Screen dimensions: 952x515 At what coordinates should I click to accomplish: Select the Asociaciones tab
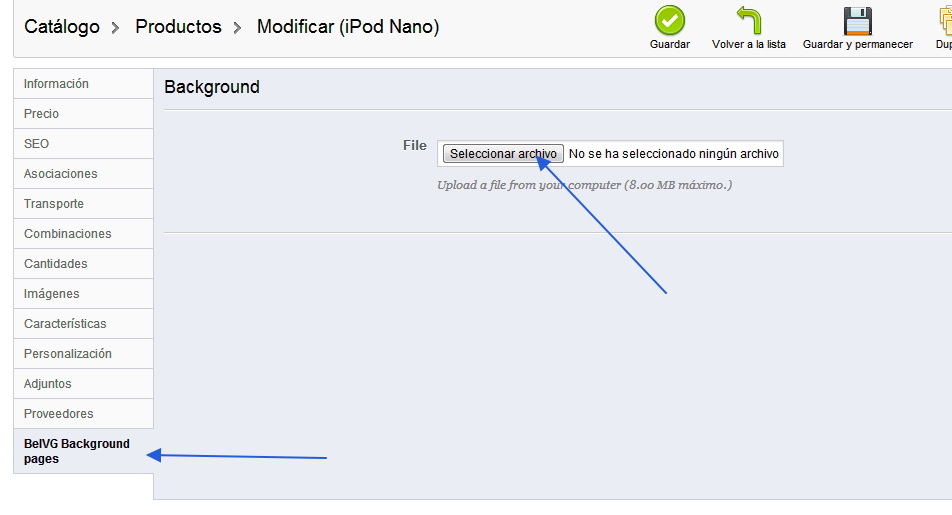pos(60,174)
